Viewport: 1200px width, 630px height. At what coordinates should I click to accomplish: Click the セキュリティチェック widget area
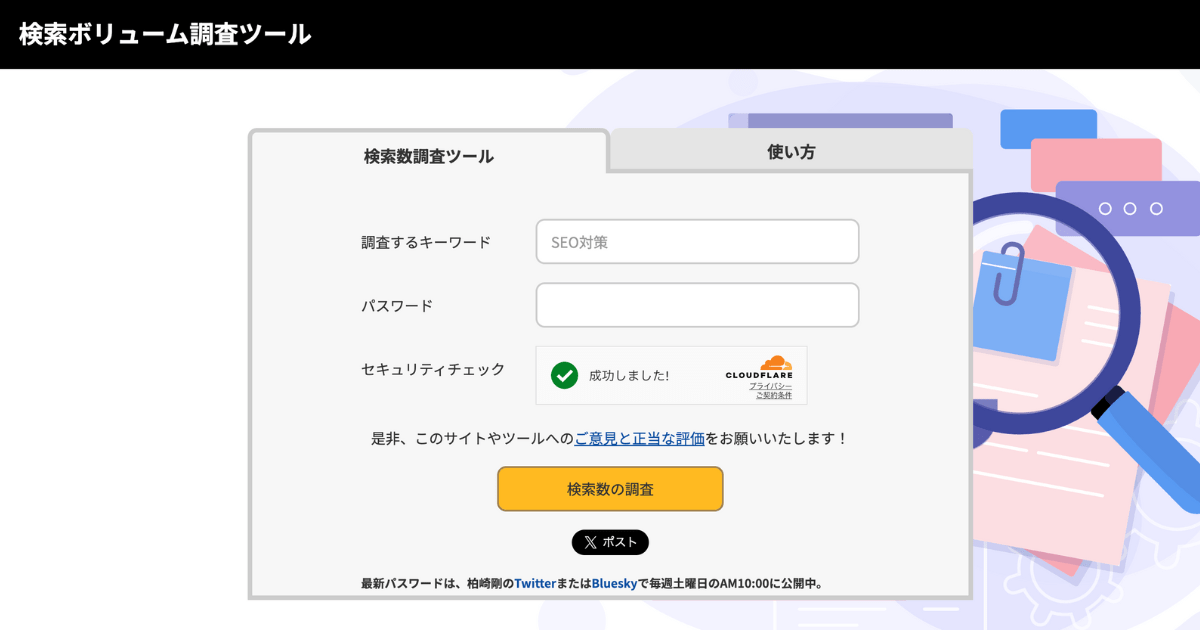pos(671,375)
